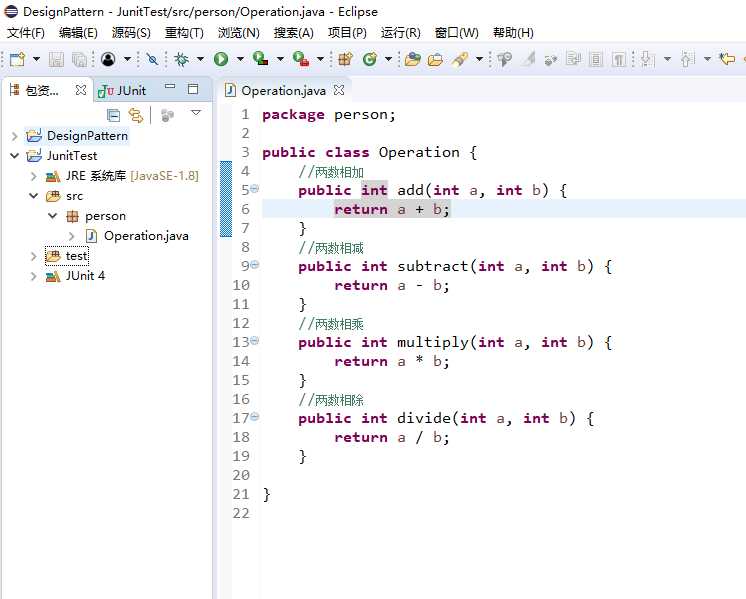This screenshot has height=599, width=746.
Task: Collapse the JunitTest project
Action: point(15,156)
